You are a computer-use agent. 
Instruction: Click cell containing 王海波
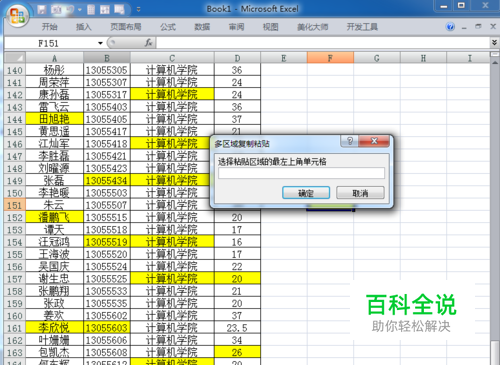[x=54, y=254]
